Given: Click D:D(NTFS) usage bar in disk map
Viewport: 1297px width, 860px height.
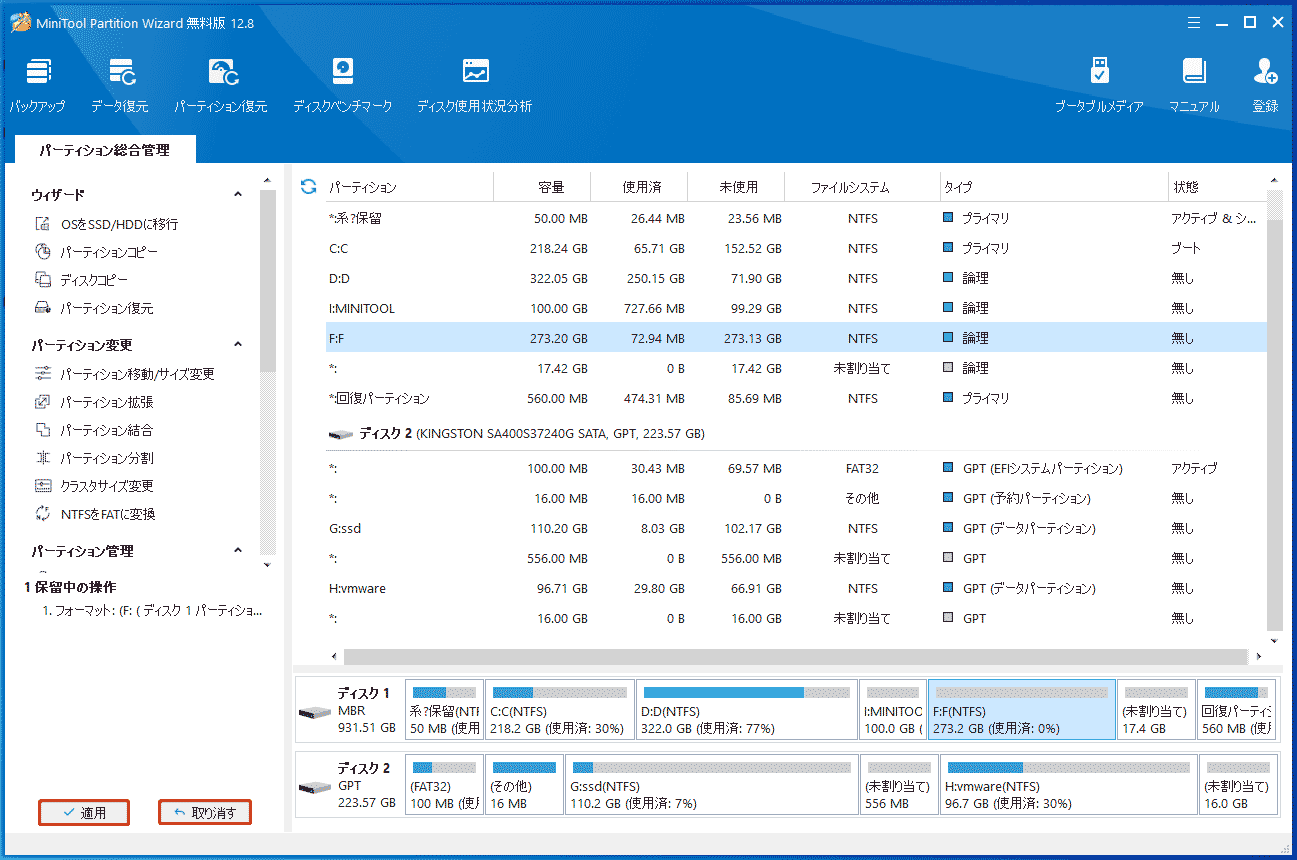Looking at the screenshot, I should [748, 692].
